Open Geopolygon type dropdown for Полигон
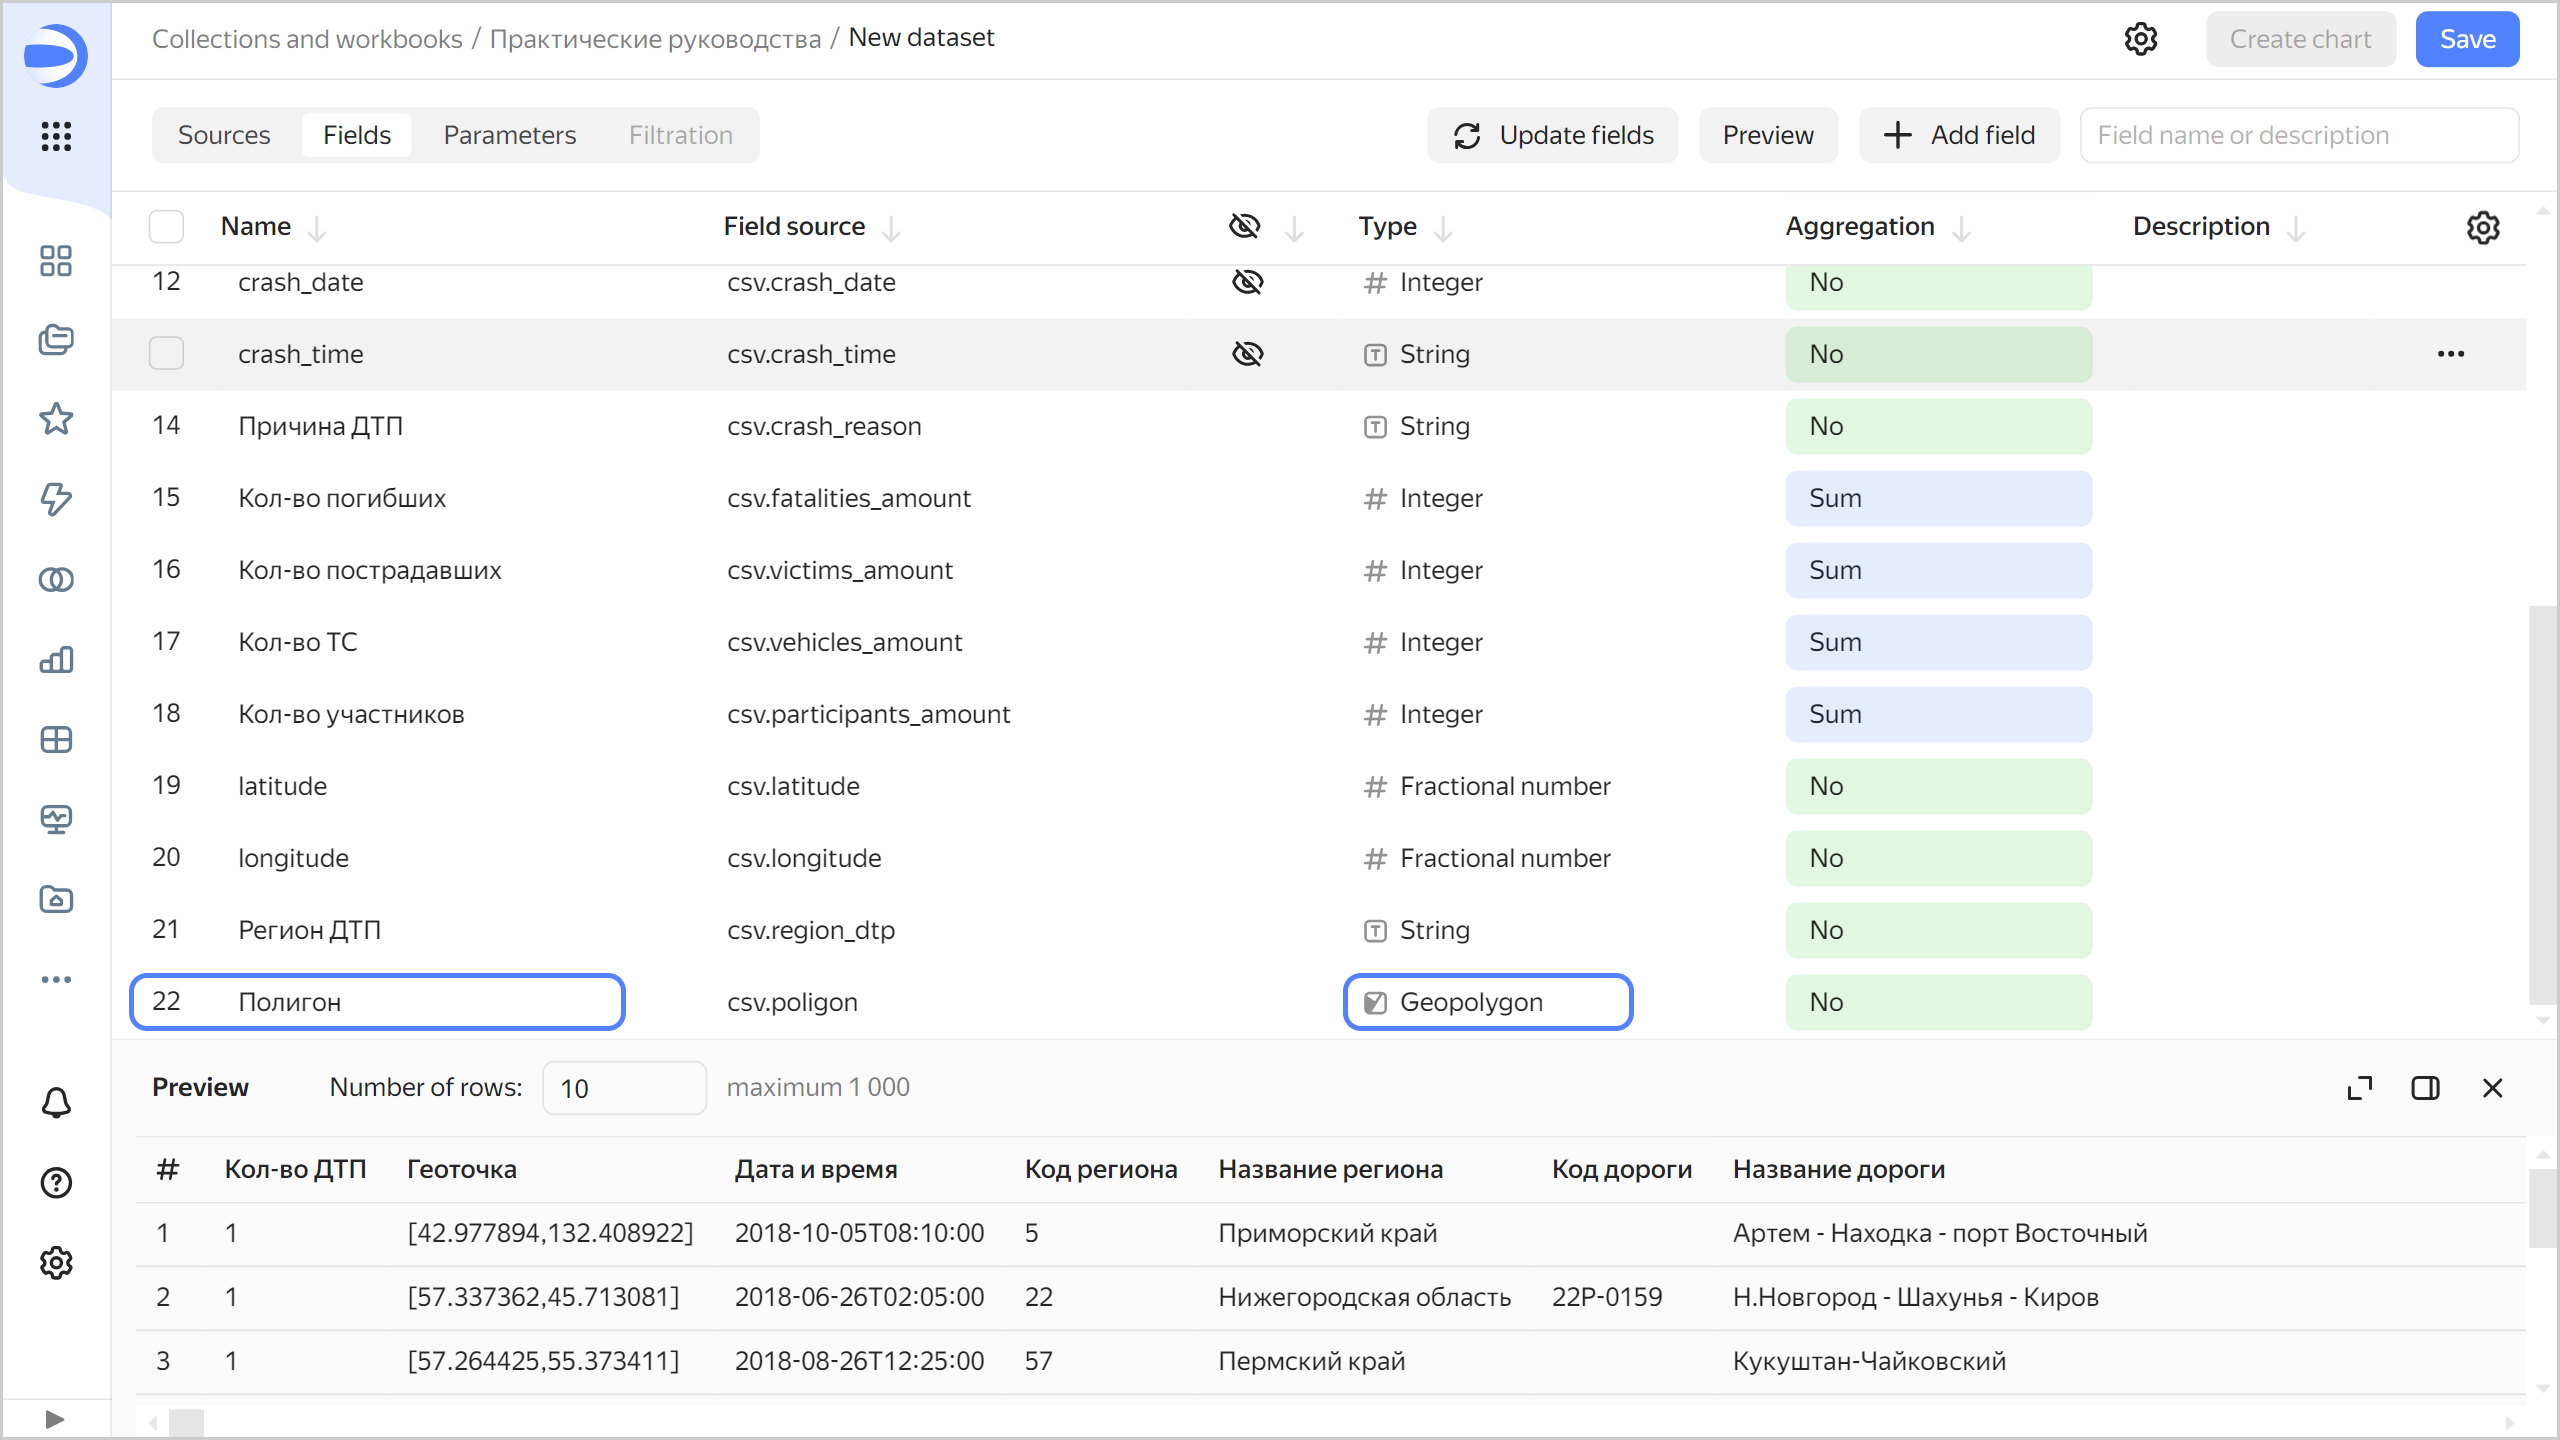This screenshot has height=1440, width=2560. tap(1488, 1002)
